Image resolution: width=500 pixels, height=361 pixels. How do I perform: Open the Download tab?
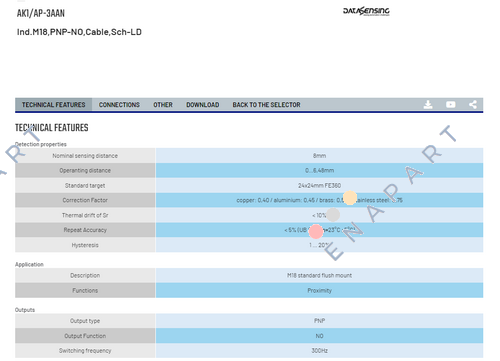[x=202, y=105]
